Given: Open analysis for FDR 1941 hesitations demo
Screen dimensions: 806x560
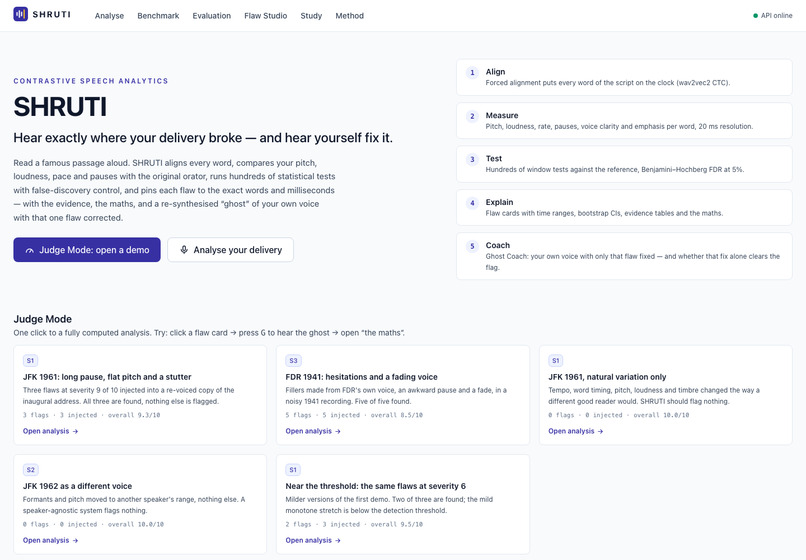Looking at the screenshot, I should 313,431.
